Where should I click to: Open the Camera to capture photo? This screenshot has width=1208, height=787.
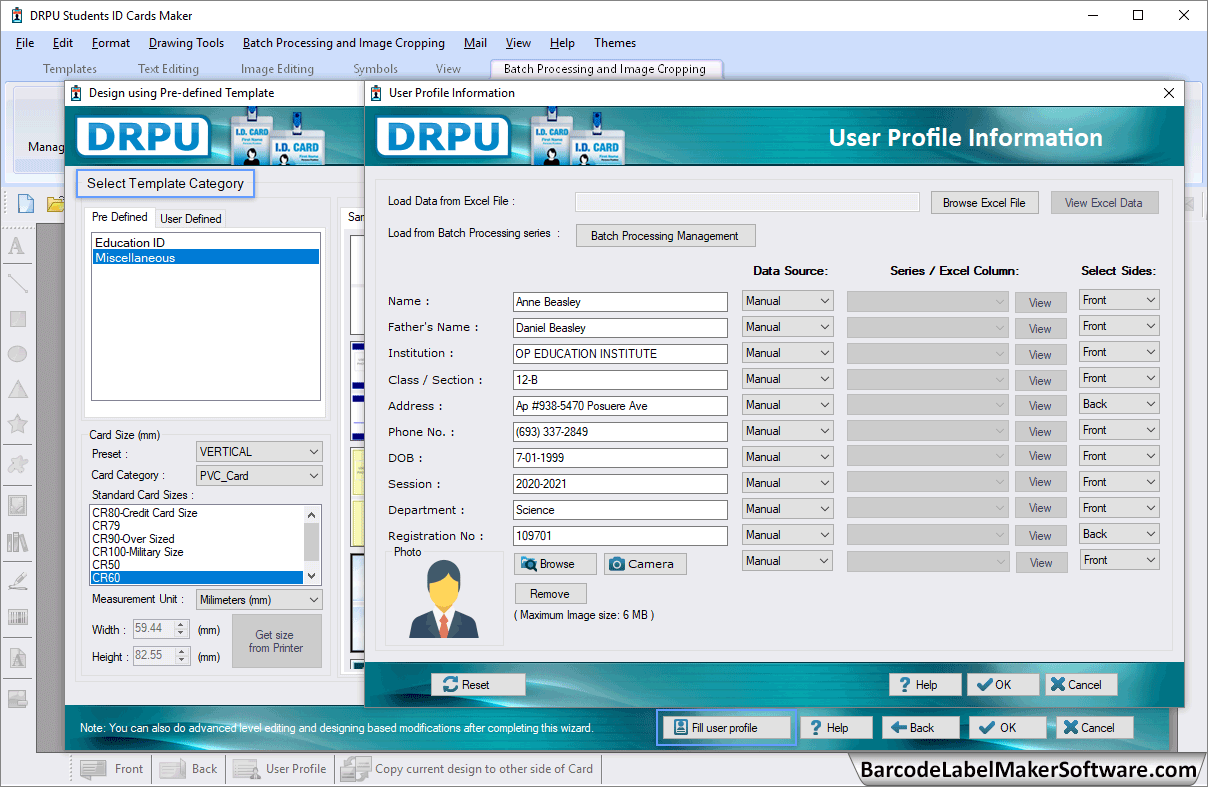tap(645, 564)
